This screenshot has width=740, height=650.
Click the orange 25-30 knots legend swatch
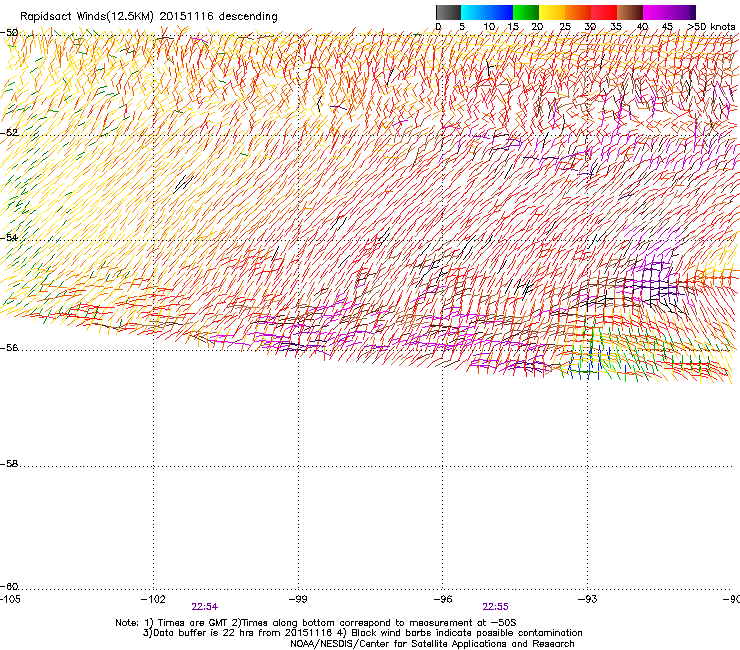(578, 12)
